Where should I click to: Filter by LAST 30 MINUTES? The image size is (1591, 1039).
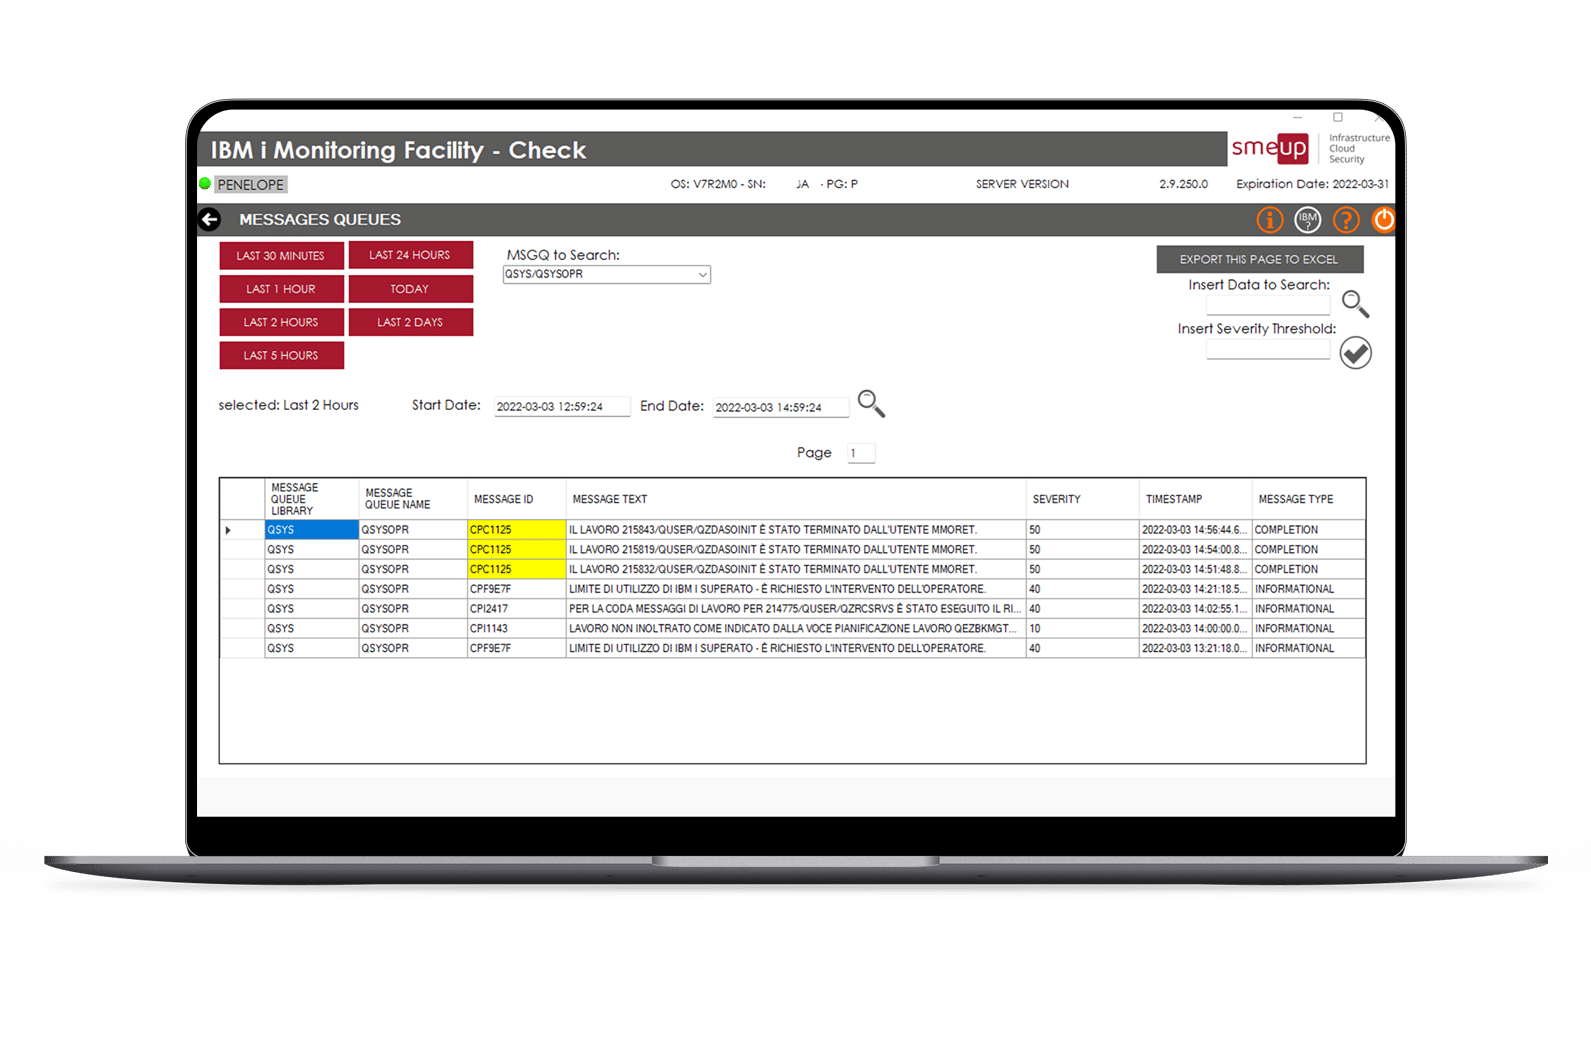281,256
